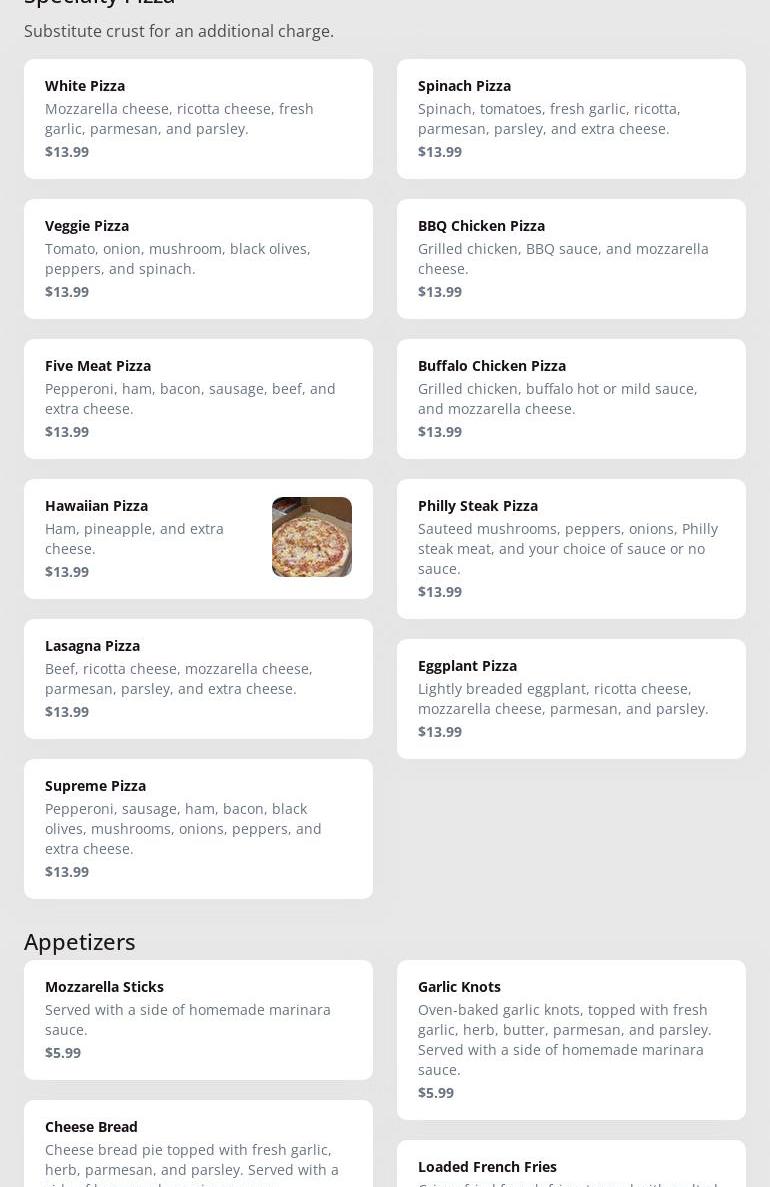
Task: Click the Appetizers section heading
Action: coord(80,942)
